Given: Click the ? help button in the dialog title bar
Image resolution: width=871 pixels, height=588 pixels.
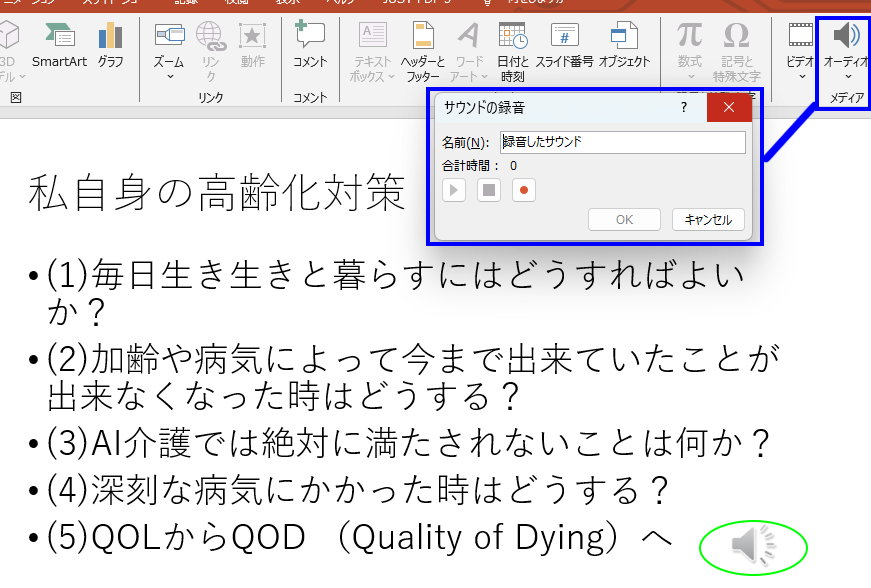Looking at the screenshot, I should (x=684, y=107).
